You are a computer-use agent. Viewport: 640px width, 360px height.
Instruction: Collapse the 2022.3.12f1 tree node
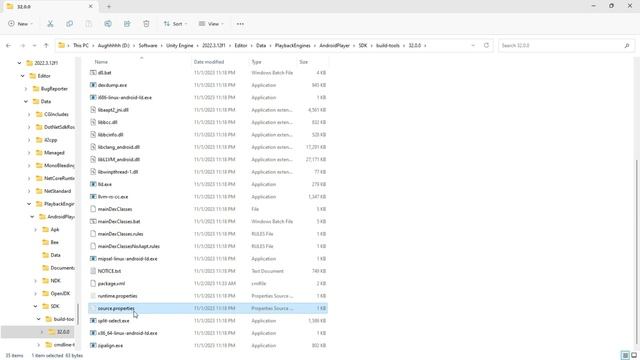pos(19,63)
